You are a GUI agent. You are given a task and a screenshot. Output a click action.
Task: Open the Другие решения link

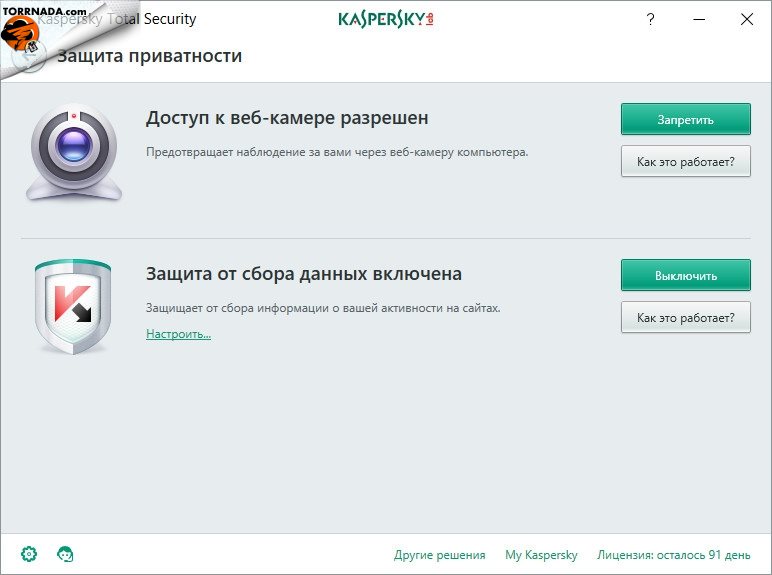[439, 555]
